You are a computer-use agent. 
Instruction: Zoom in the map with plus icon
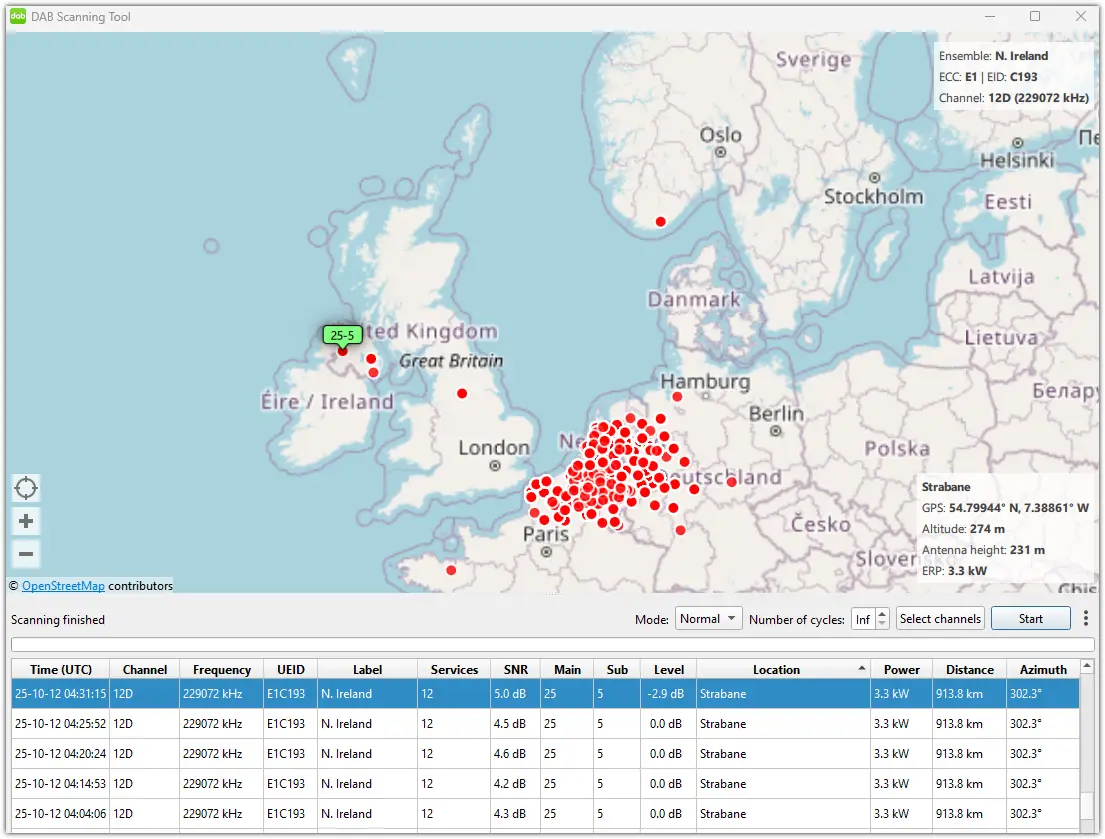click(26, 521)
